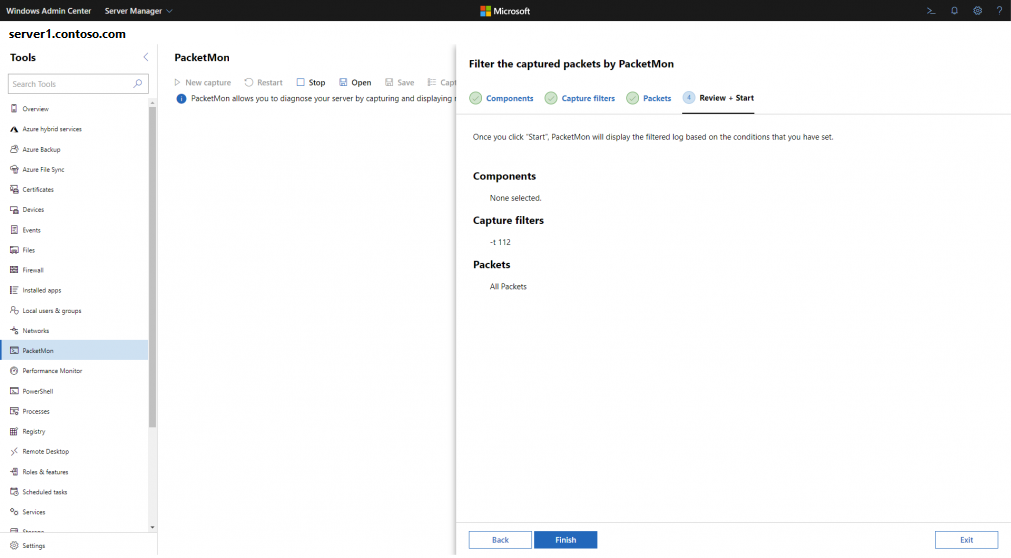Go to the Components step tab
Screen dimensions: 1011x558
pos(502,98)
